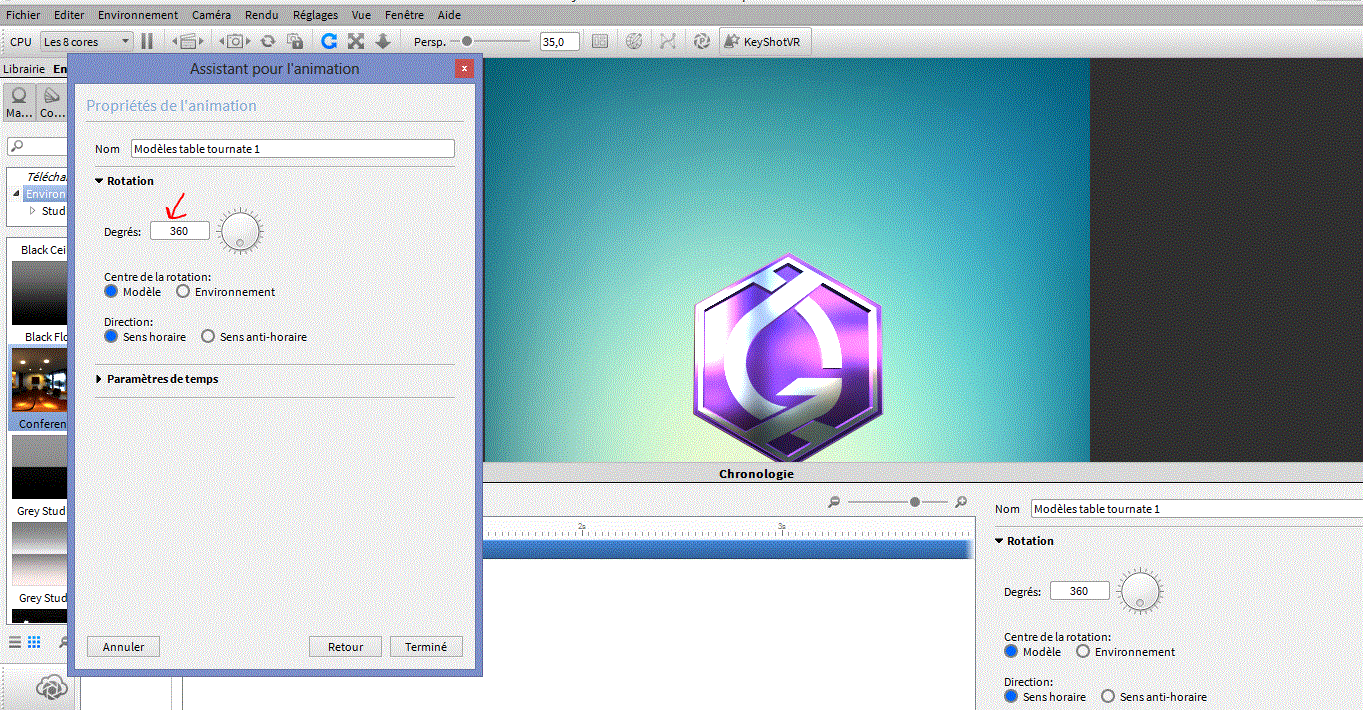The image size is (1363, 710).
Task: Expand Paramètres de temps section
Action: click(99, 379)
